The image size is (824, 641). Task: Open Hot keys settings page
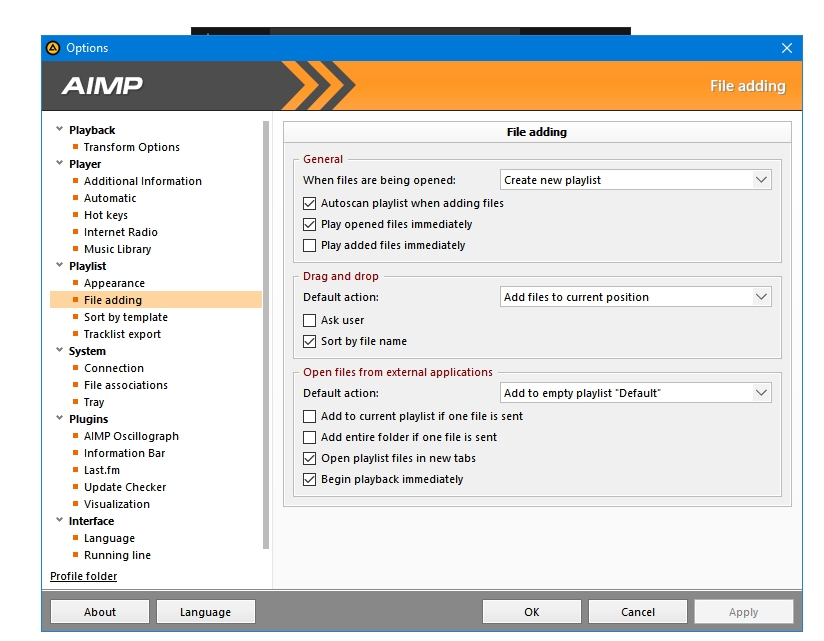[106, 215]
